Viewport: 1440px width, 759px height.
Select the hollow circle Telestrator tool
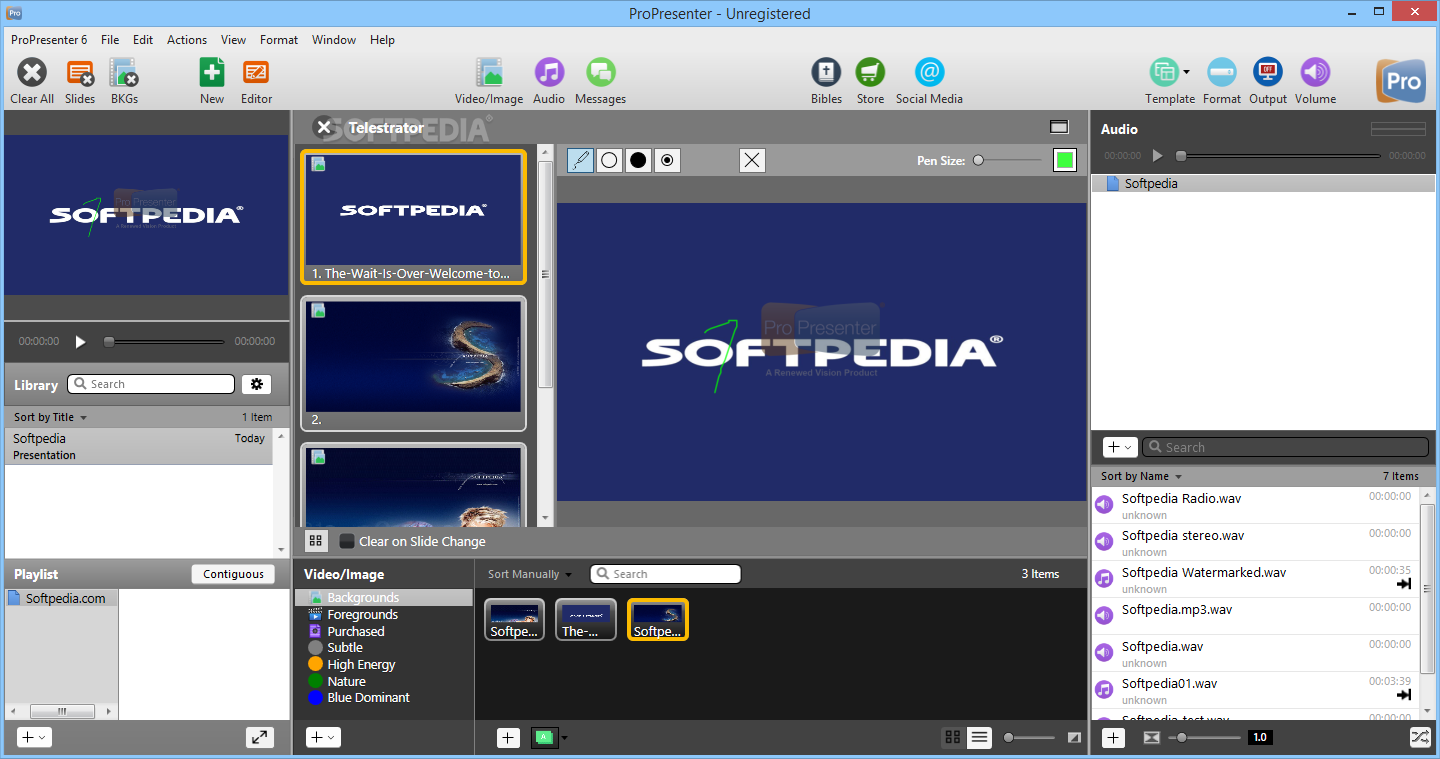point(609,160)
